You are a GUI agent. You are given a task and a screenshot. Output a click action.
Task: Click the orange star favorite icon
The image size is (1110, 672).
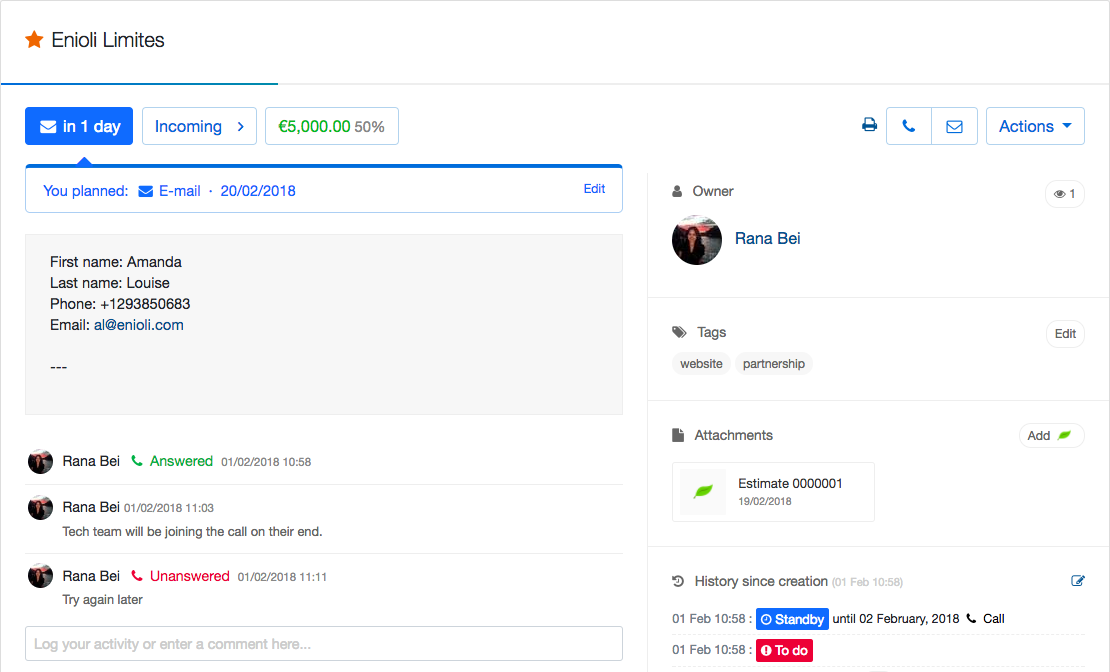coord(34,40)
